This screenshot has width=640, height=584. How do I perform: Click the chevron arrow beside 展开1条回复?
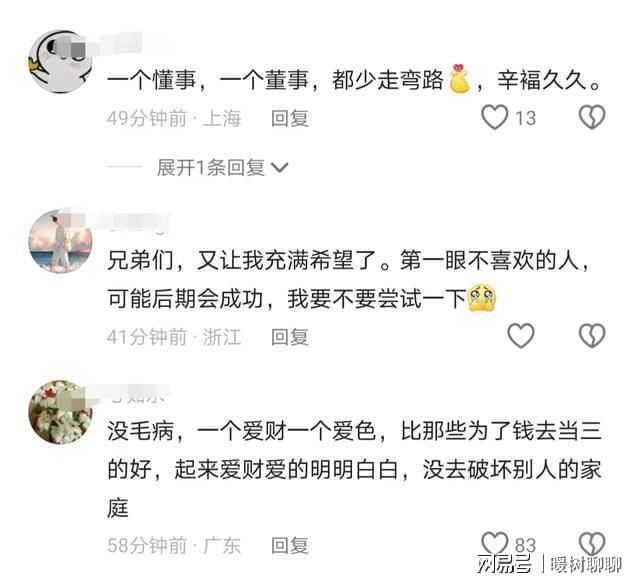coord(280,168)
